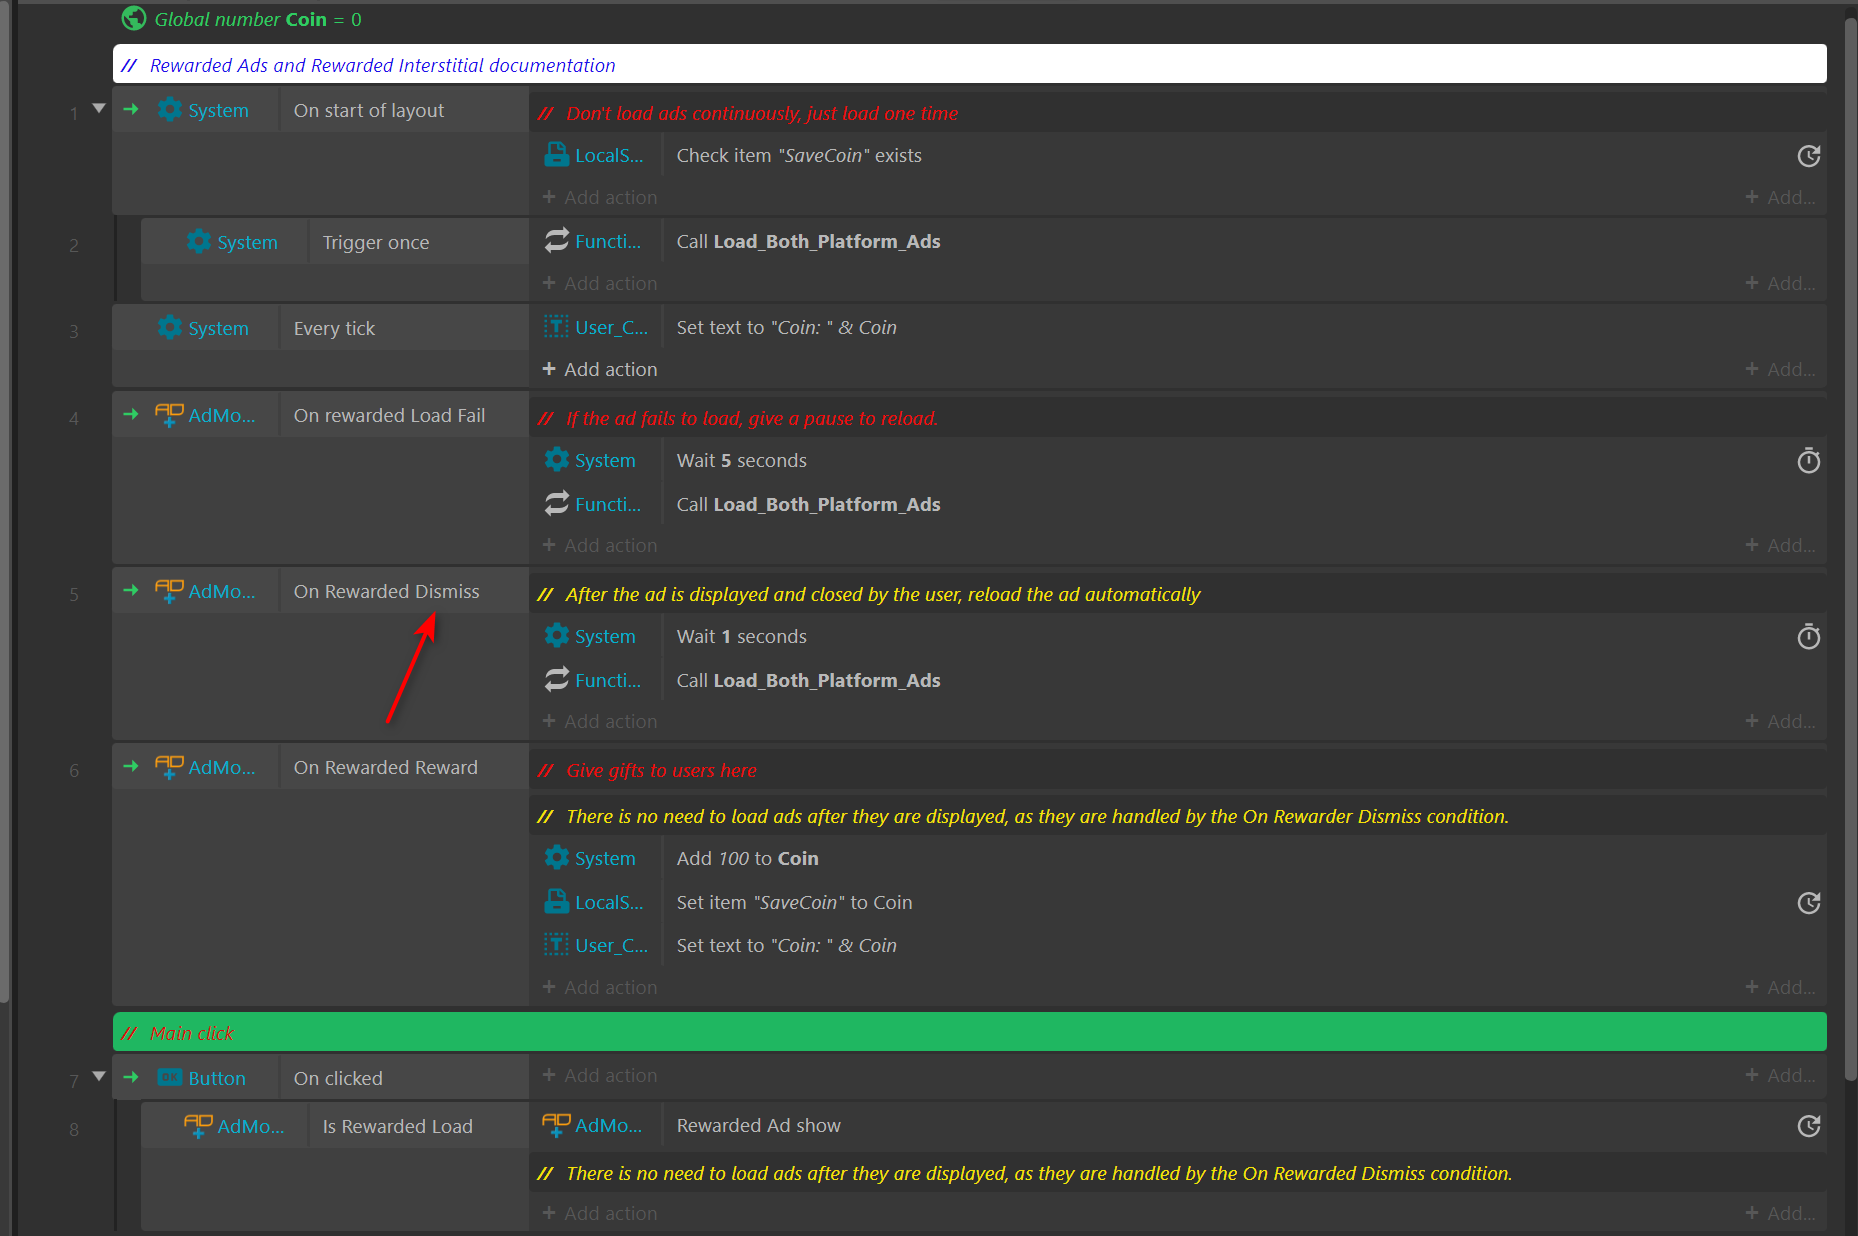Screen dimensions: 1858x1236
Task: Click the Functions icon in the Trigger once event
Action: [x=556, y=241]
